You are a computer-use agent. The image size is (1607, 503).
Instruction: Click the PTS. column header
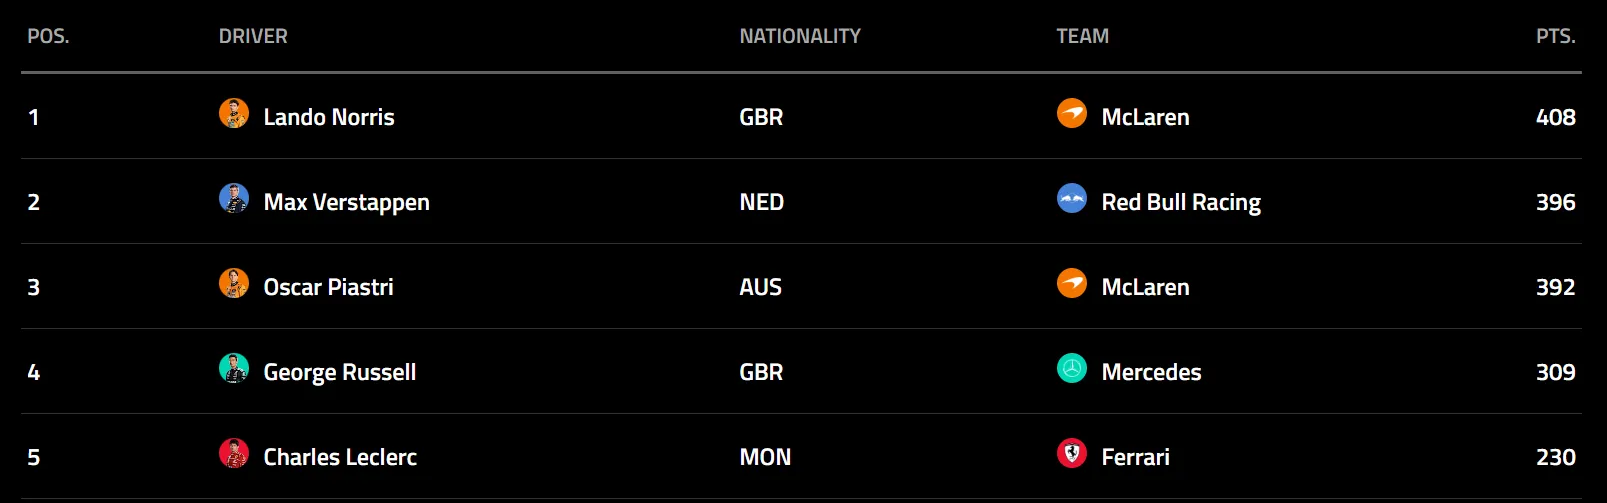coord(1555,36)
